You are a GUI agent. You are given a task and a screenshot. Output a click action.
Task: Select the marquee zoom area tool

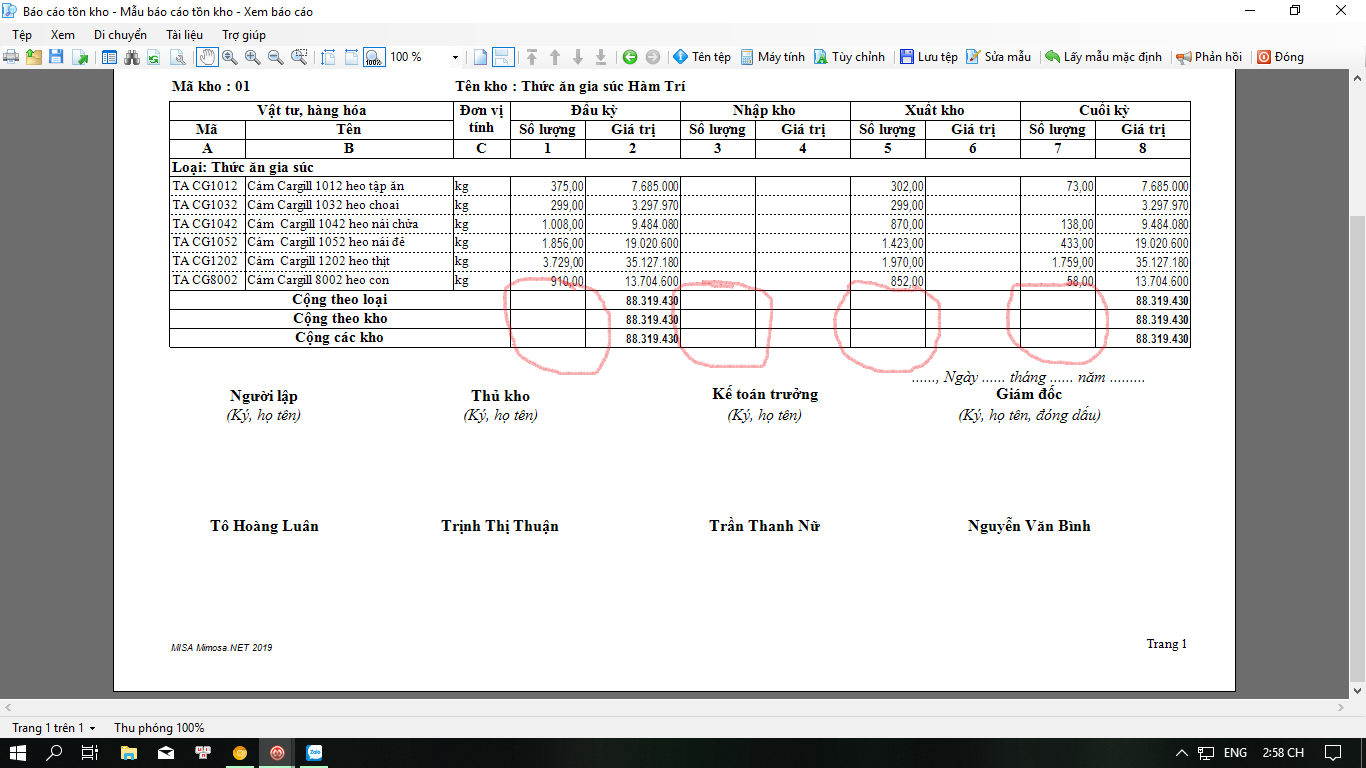click(x=299, y=57)
